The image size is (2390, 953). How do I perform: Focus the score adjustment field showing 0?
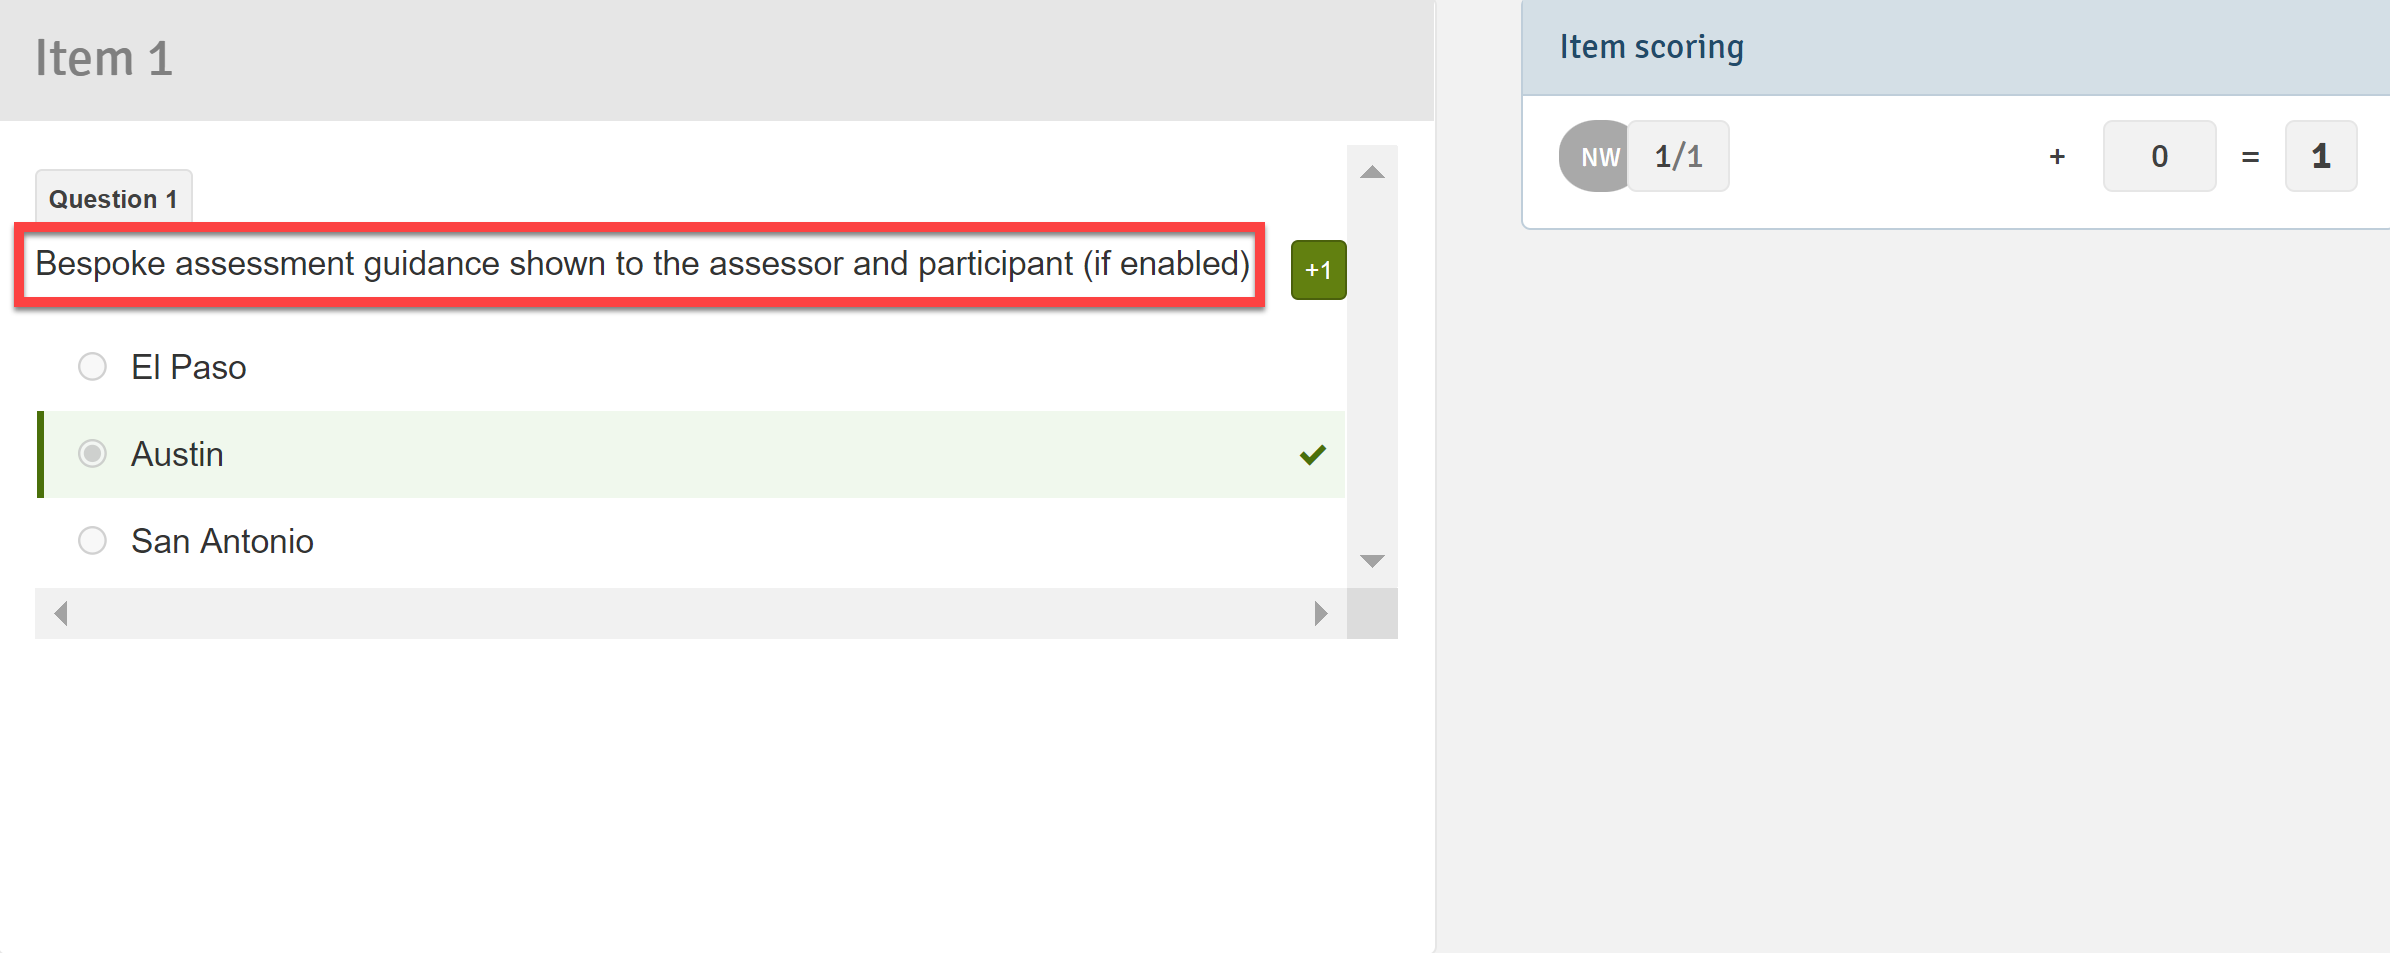point(2159,157)
